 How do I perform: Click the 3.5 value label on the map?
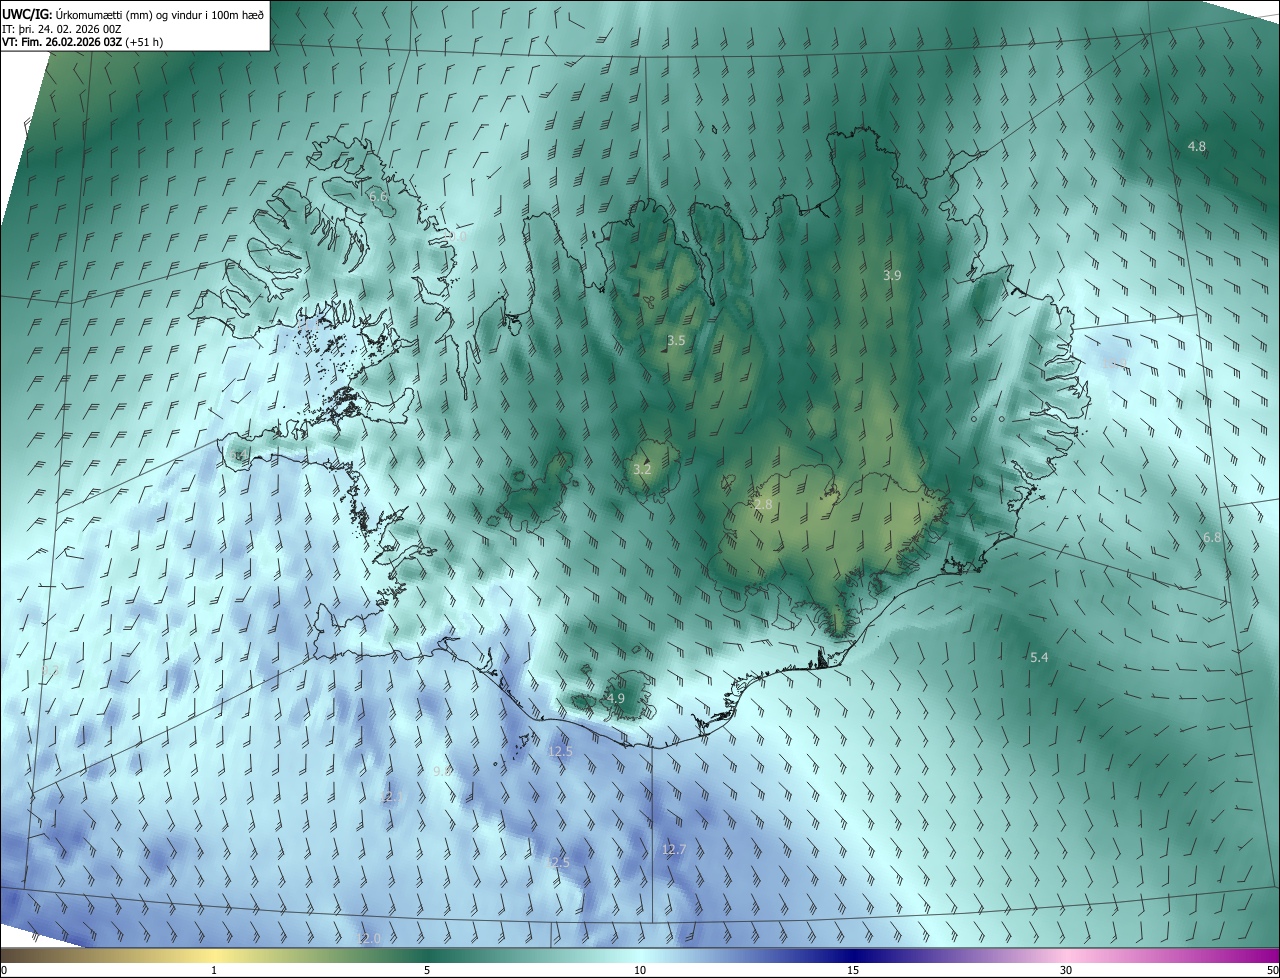pos(676,341)
